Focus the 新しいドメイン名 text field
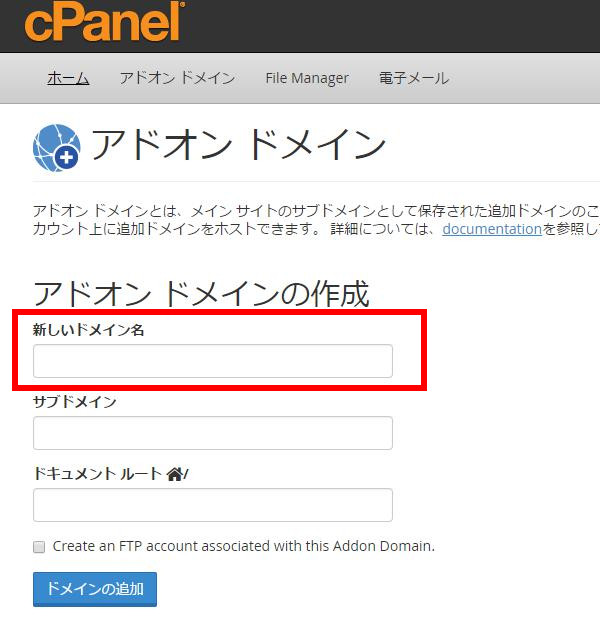The image size is (600, 627). (x=212, y=361)
